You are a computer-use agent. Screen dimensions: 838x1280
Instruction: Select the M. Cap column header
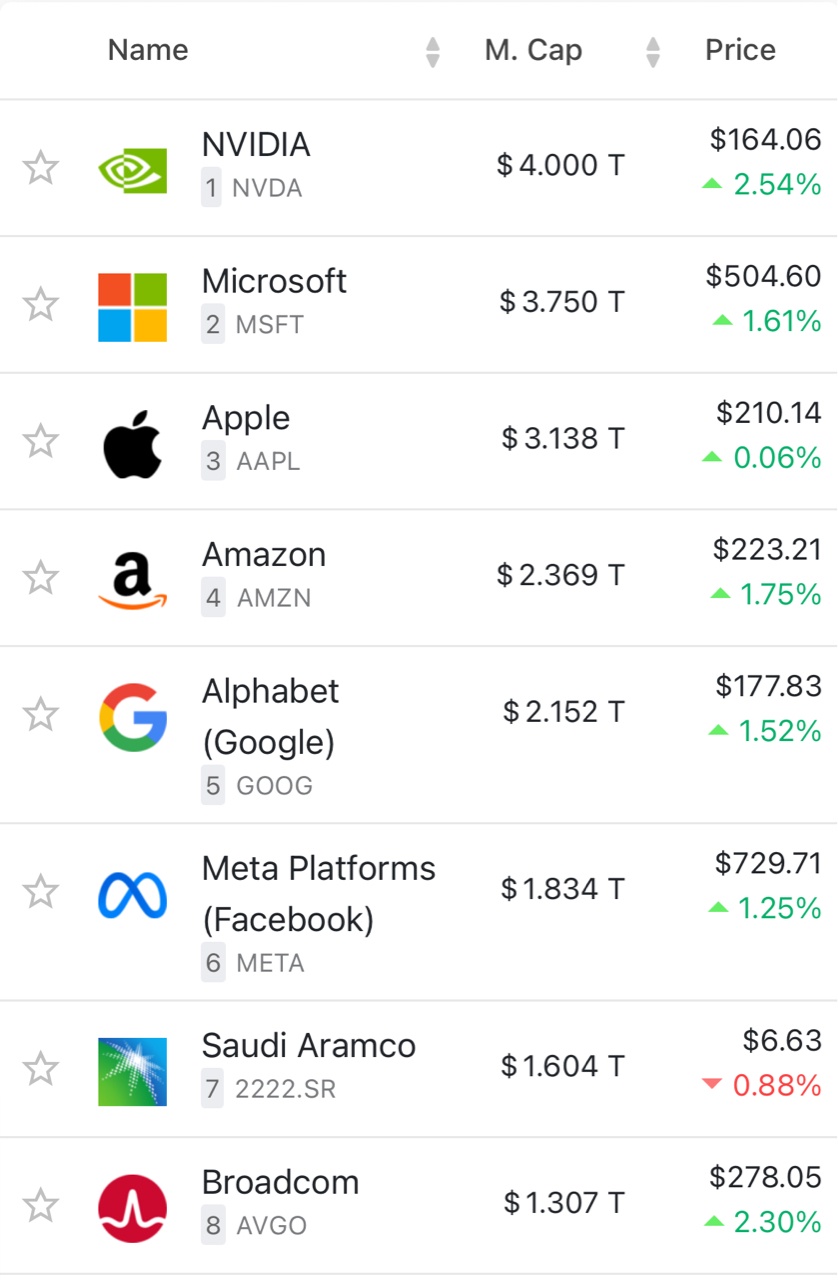pyautogui.click(x=533, y=50)
